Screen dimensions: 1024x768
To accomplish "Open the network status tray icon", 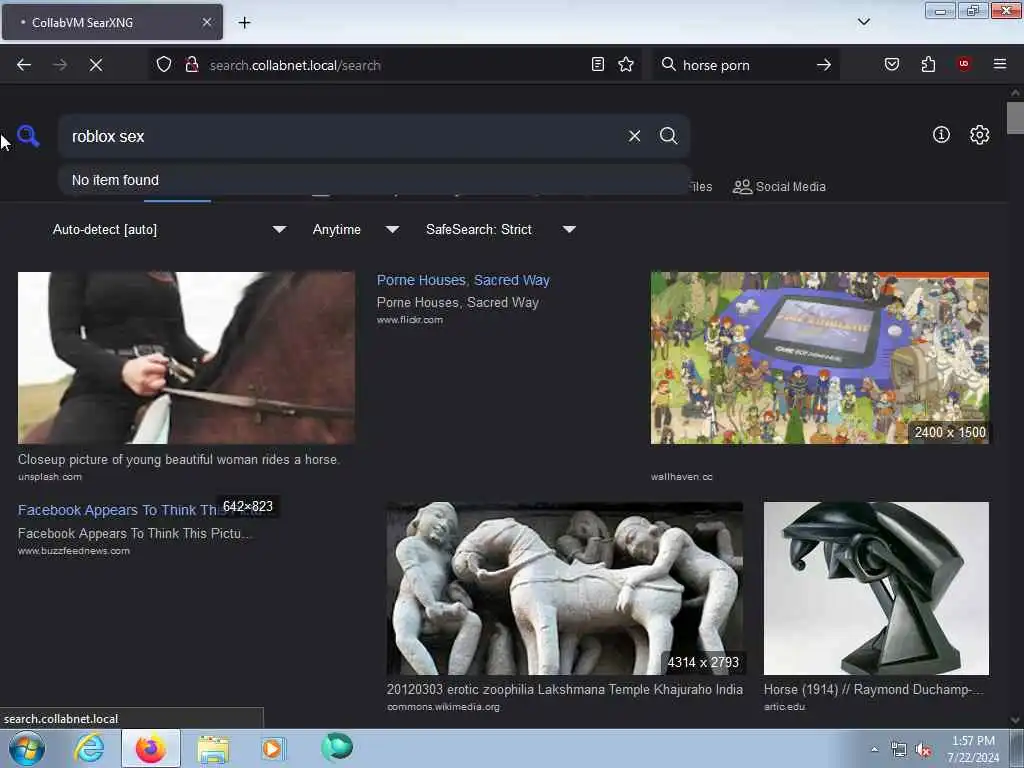I will pyautogui.click(x=899, y=750).
